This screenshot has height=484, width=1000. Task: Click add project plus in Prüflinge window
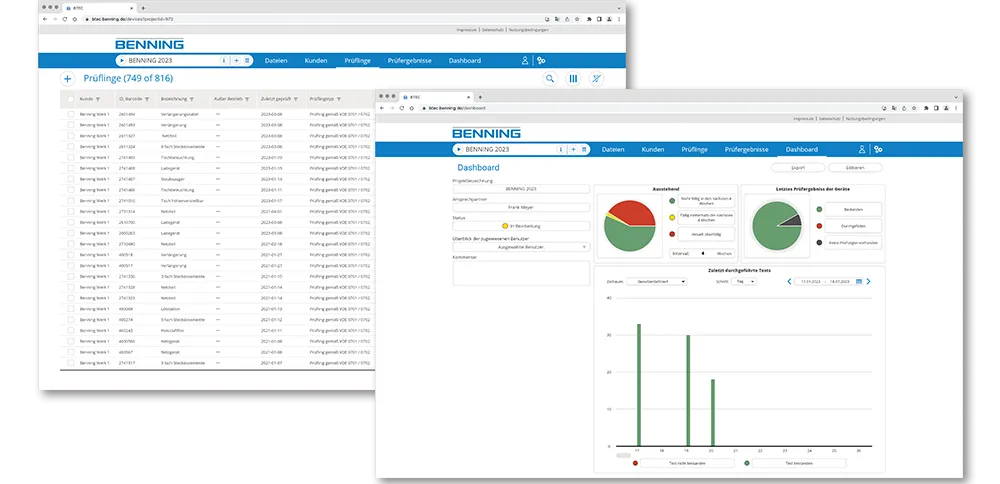236,61
